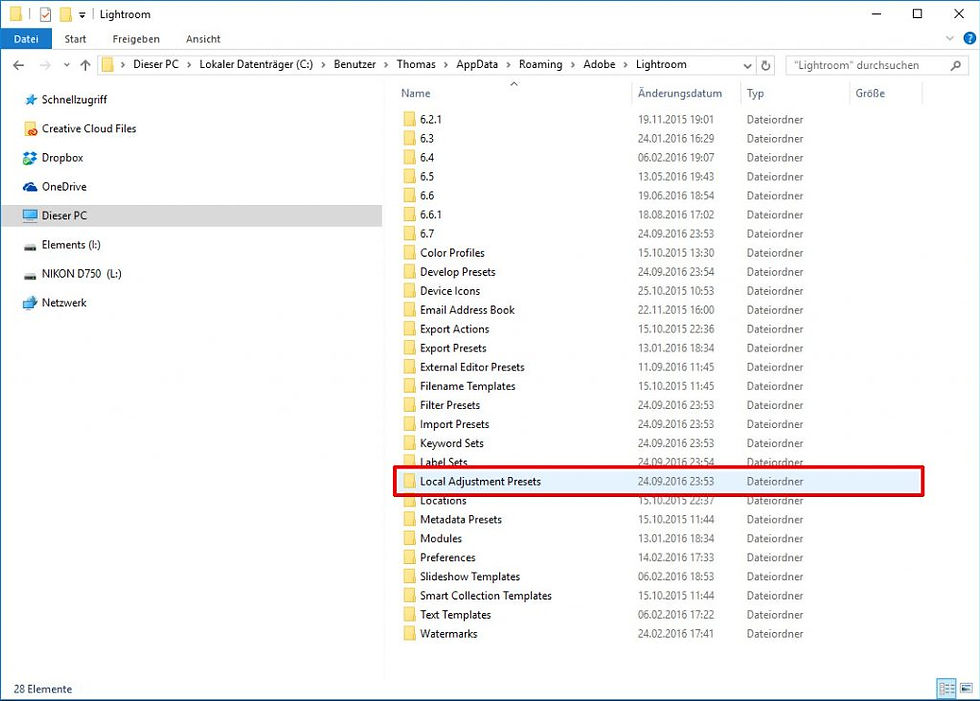Select the Preferences folder icon
This screenshot has width=980, height=701.
pyautogui.click(x=409, y=558)
